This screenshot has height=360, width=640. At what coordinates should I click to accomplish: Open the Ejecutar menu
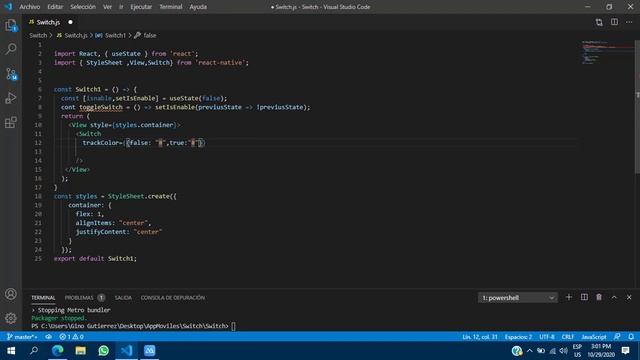coord(141,7)
